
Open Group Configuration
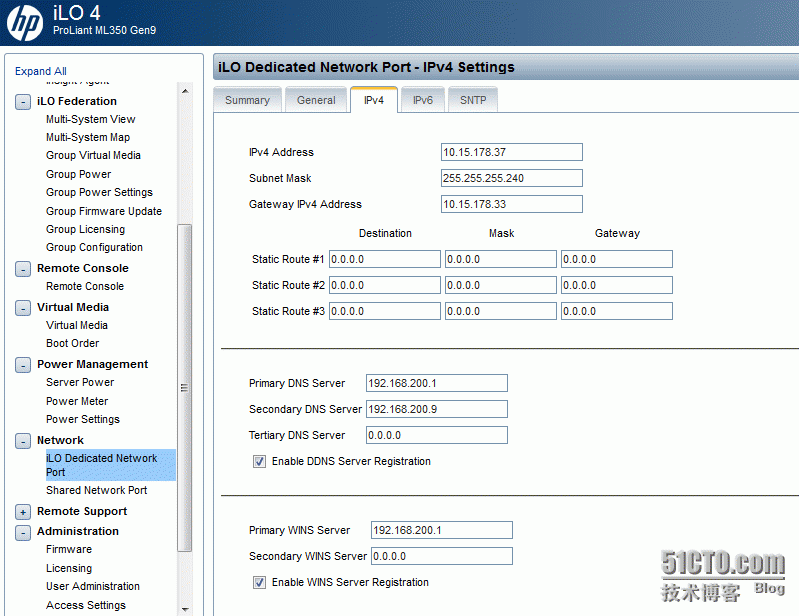[x=94, y=247]
